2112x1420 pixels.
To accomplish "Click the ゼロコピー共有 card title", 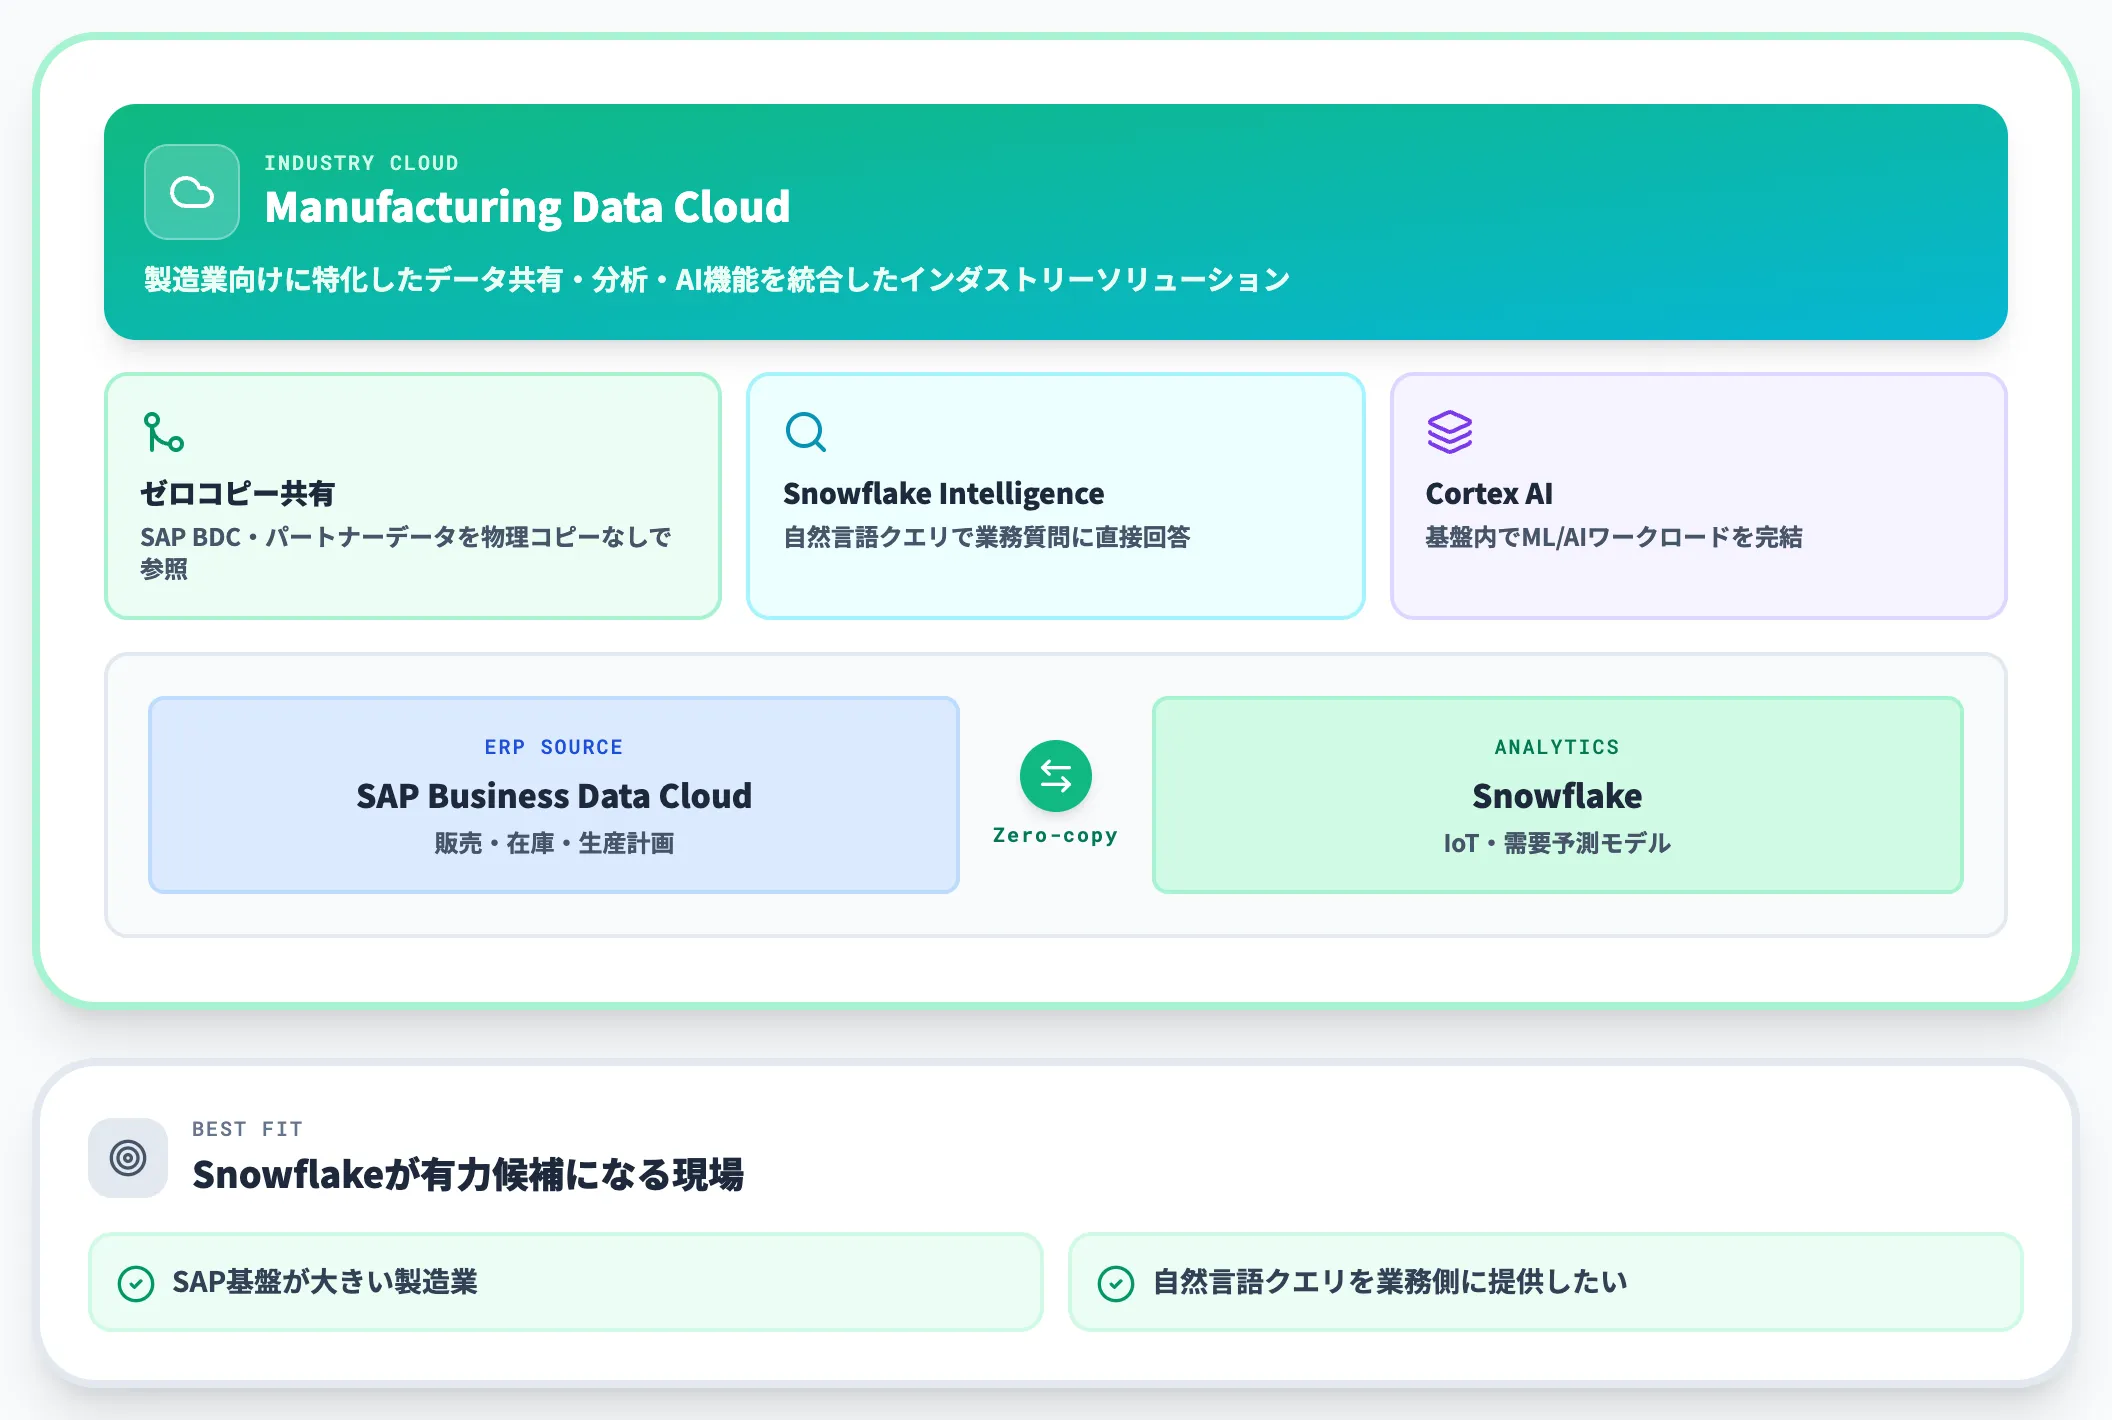I will [238, 494].
